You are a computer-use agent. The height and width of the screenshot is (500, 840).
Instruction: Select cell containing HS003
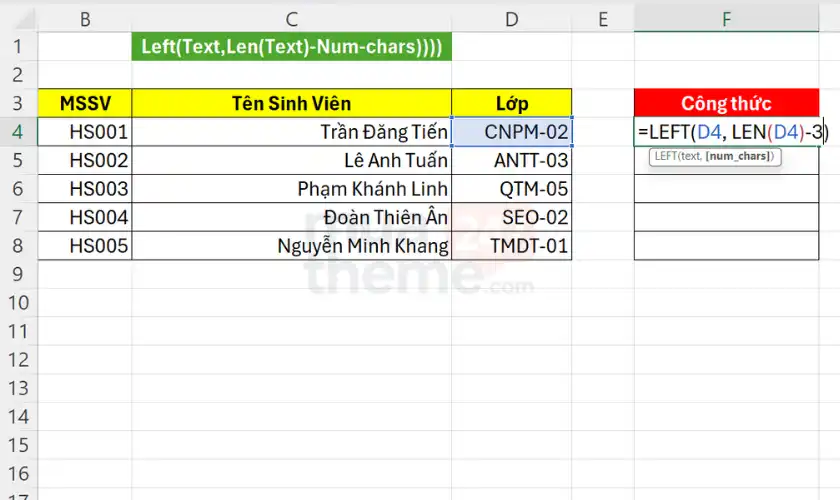(x=85, y=189)
